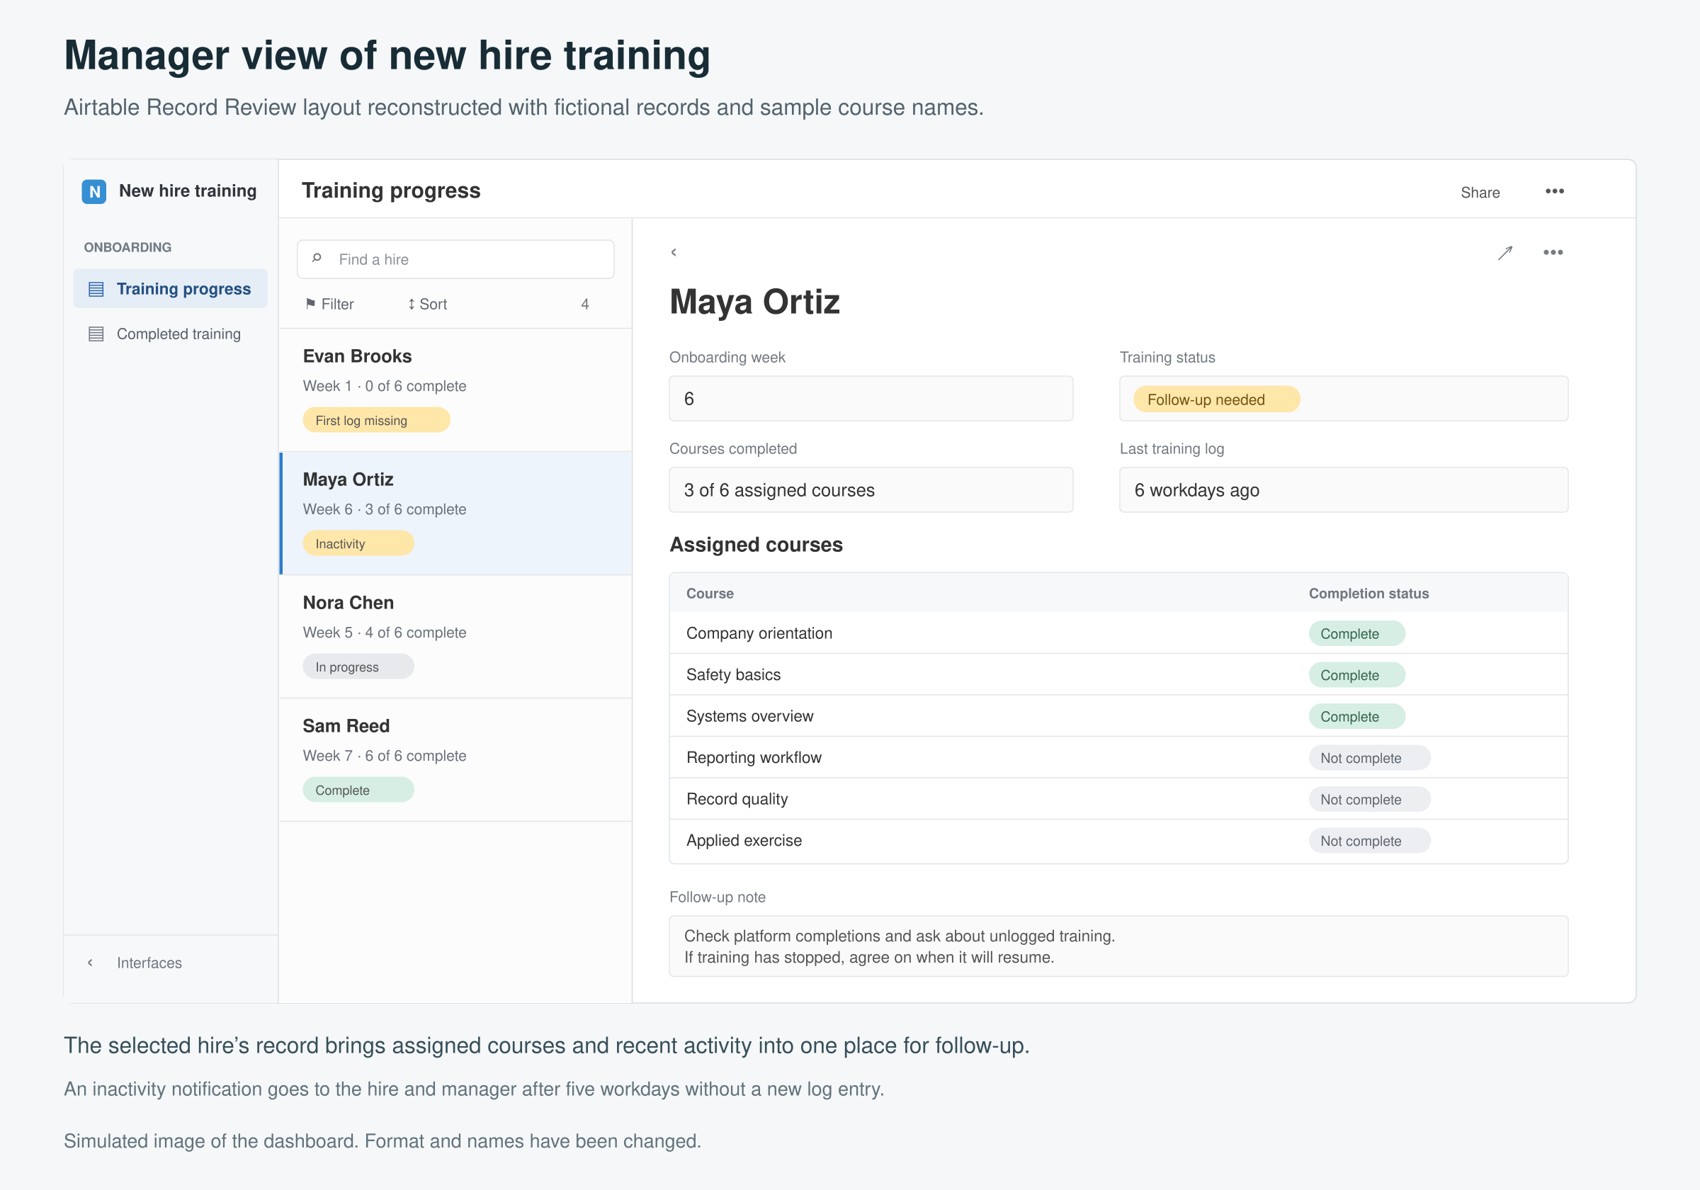Click the blue N workspace icon

point(94,191)
